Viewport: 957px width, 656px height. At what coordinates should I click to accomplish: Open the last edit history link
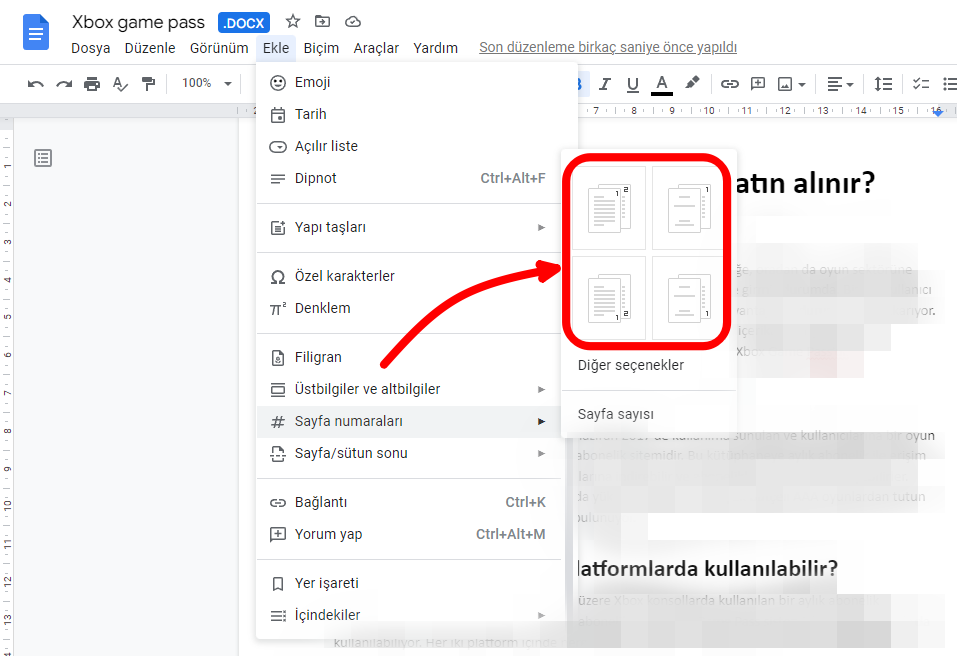pyautogui.click(x=608, y=47)
